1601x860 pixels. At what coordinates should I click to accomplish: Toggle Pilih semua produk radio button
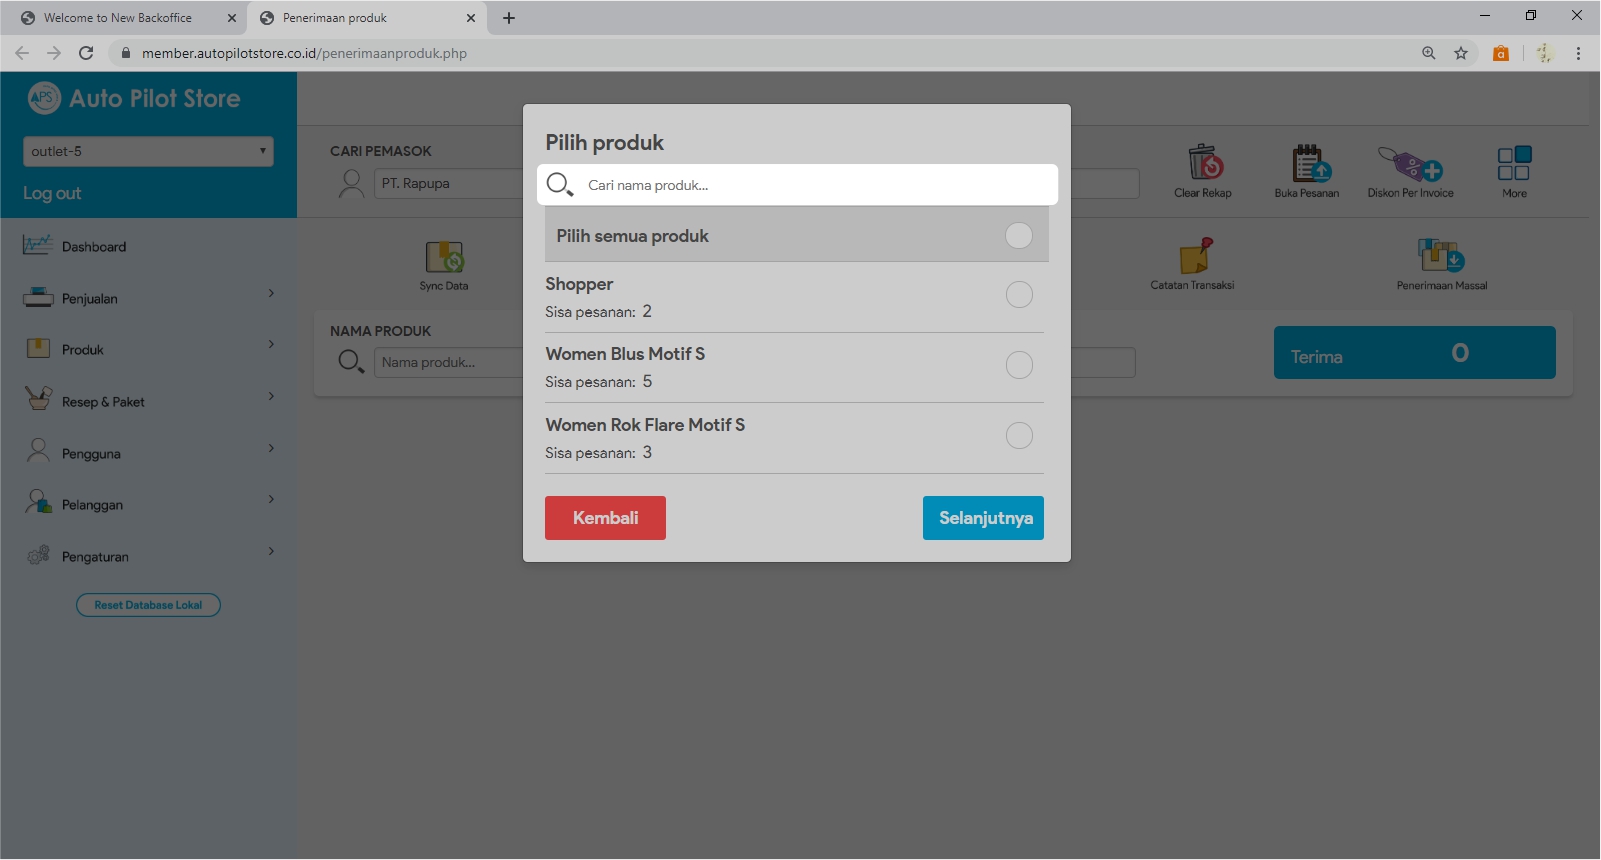click(1018, 235)
